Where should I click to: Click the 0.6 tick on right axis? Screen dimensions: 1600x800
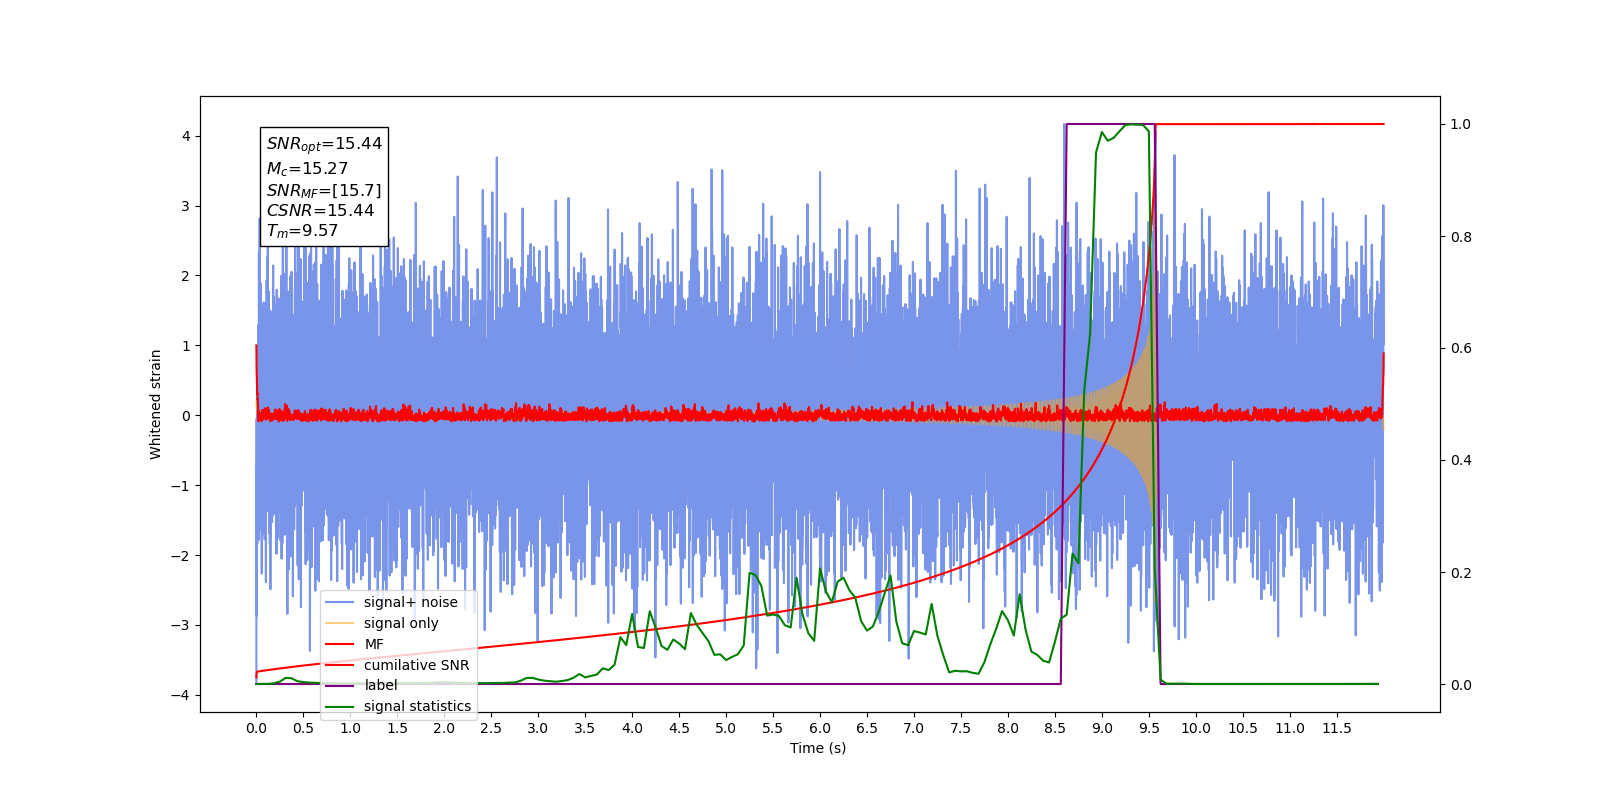1461,349
